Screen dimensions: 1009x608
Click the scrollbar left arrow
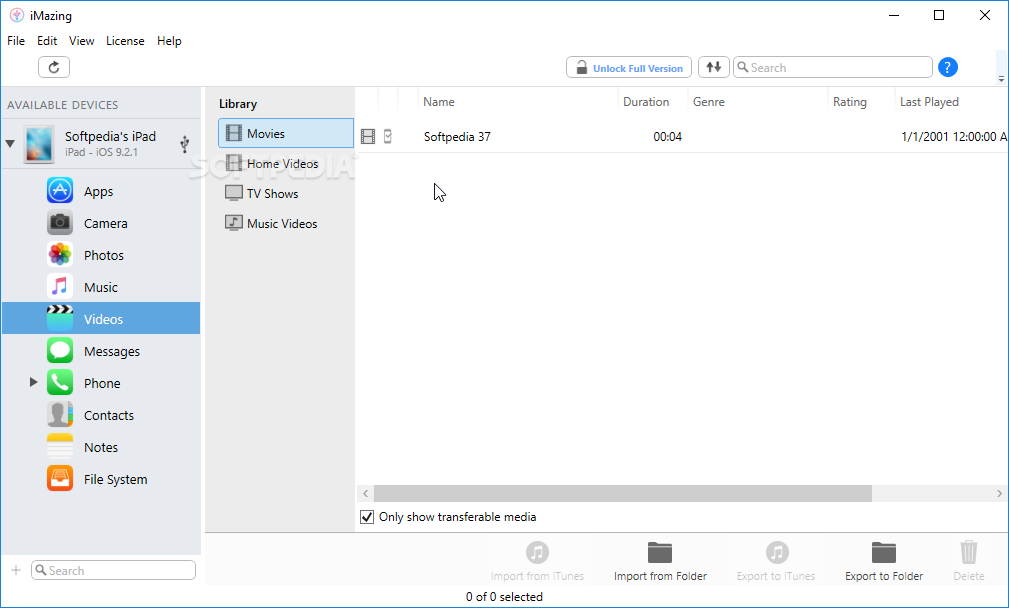coord(366,493)
